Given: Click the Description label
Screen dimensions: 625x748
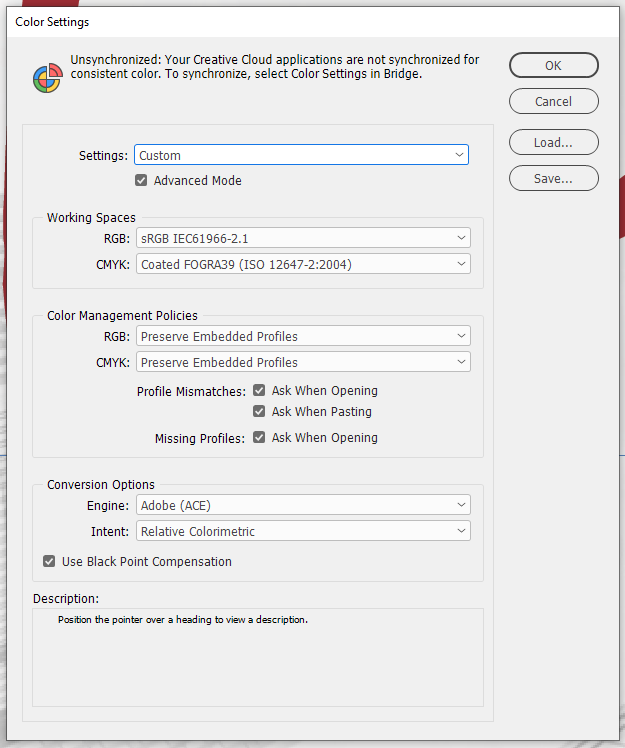Looking at the screenshot, I should point(66,598).
